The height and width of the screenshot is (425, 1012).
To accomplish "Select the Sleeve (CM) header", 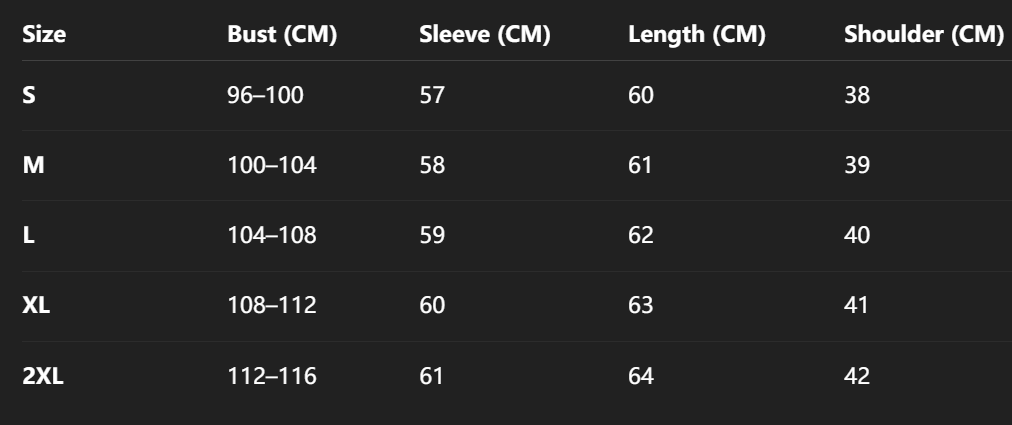I will (x=485, y=34).
